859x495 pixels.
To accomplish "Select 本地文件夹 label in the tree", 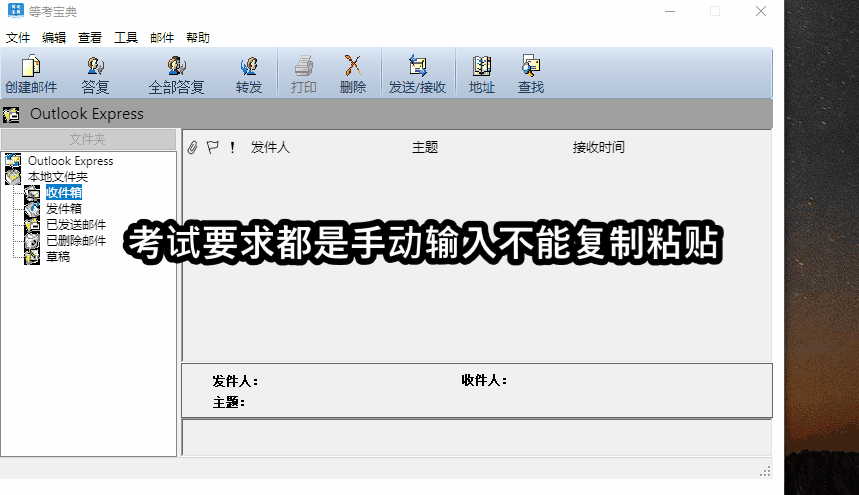I will 58,177.
